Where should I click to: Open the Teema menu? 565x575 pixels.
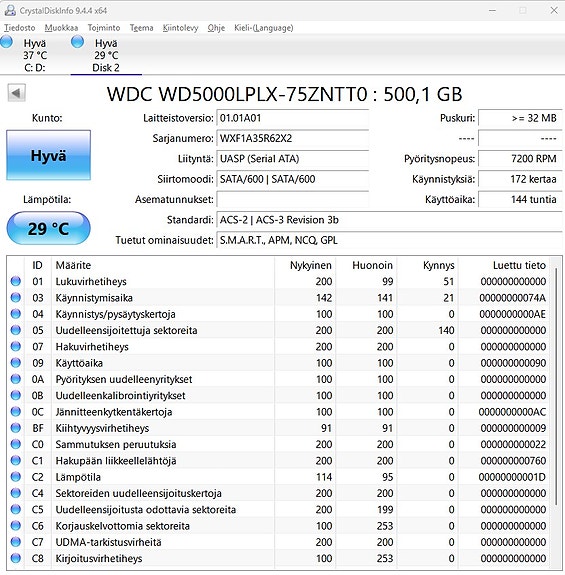click(142, 28)
